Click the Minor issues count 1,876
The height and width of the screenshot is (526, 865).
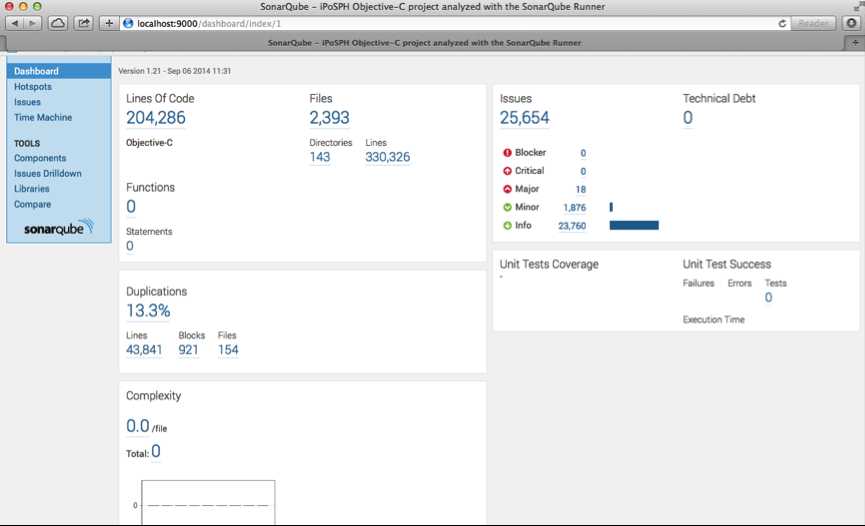(574, 208)
